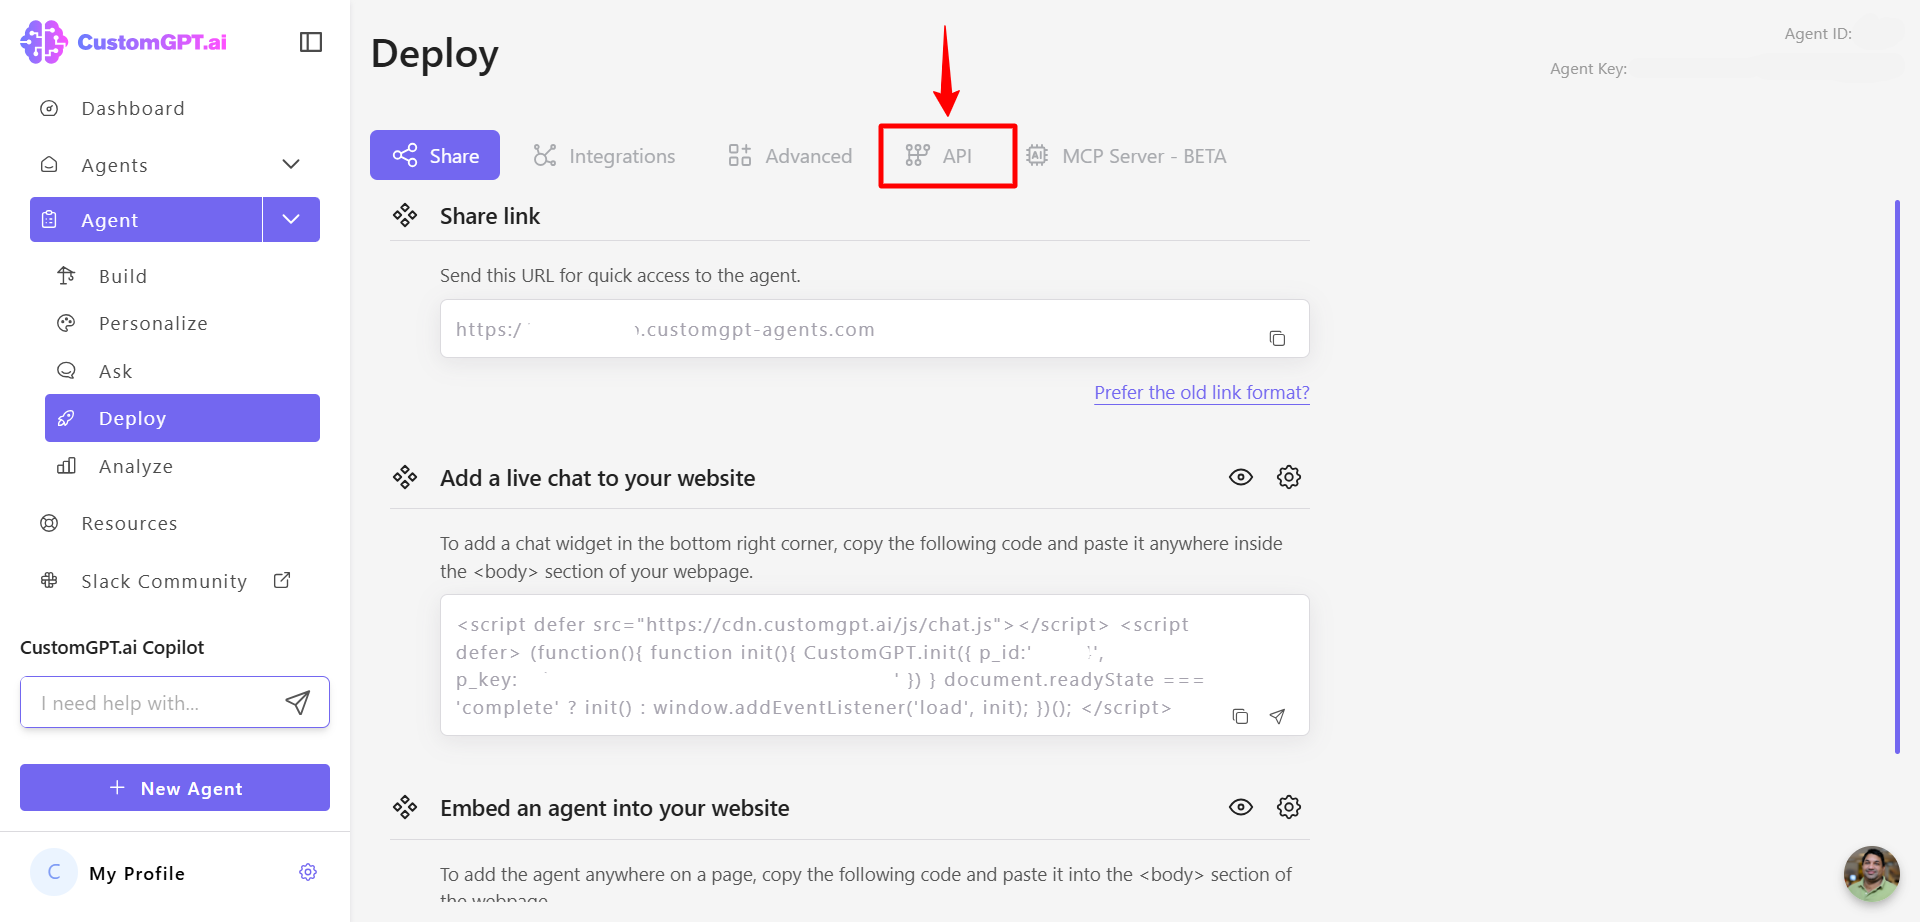Click Prefer the old link format link
This screenshot has width=1920, height=922.
1202,392
